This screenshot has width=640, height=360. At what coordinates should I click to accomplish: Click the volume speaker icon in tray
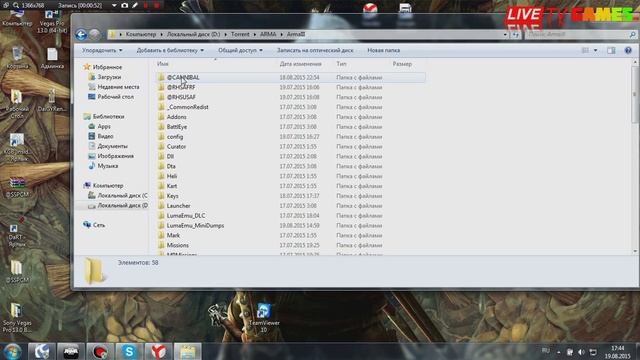[582, 352]
